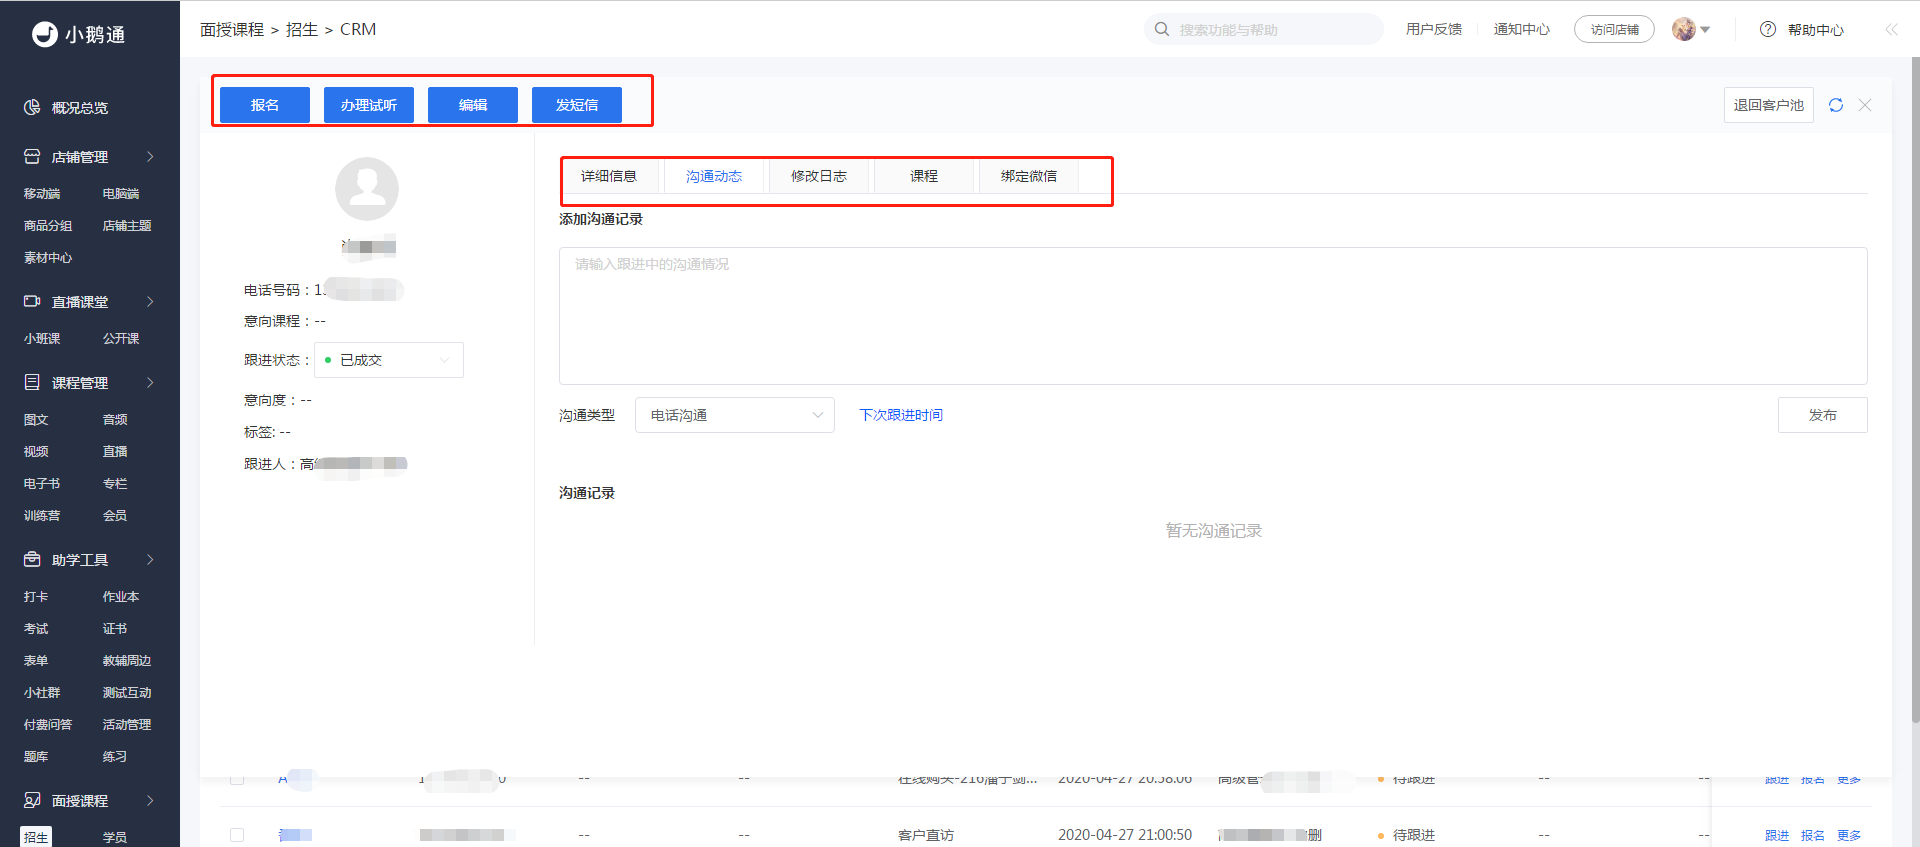Viewport: 1920px width, 847px height.
Task: Click the user avatar in header
Action: 1684,29
